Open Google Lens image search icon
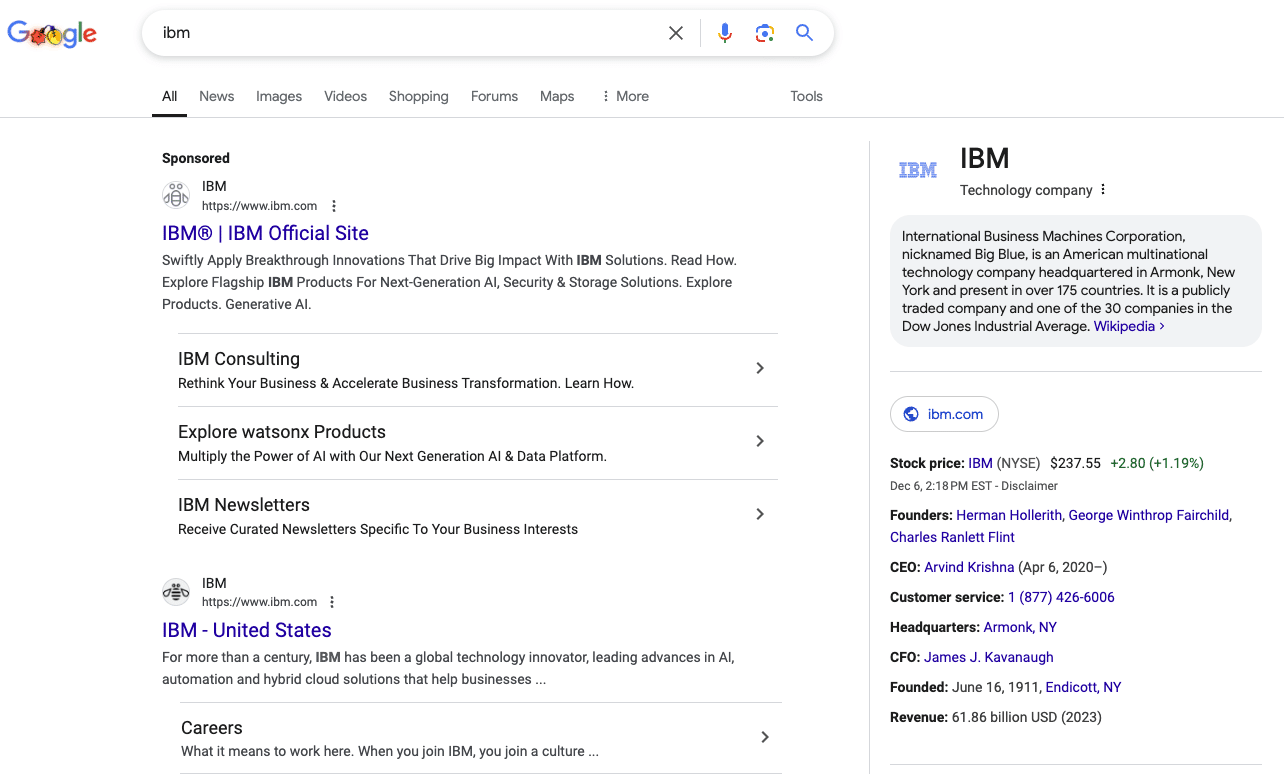The width and height of the screenshot is (1284, 774). [765, 33]
